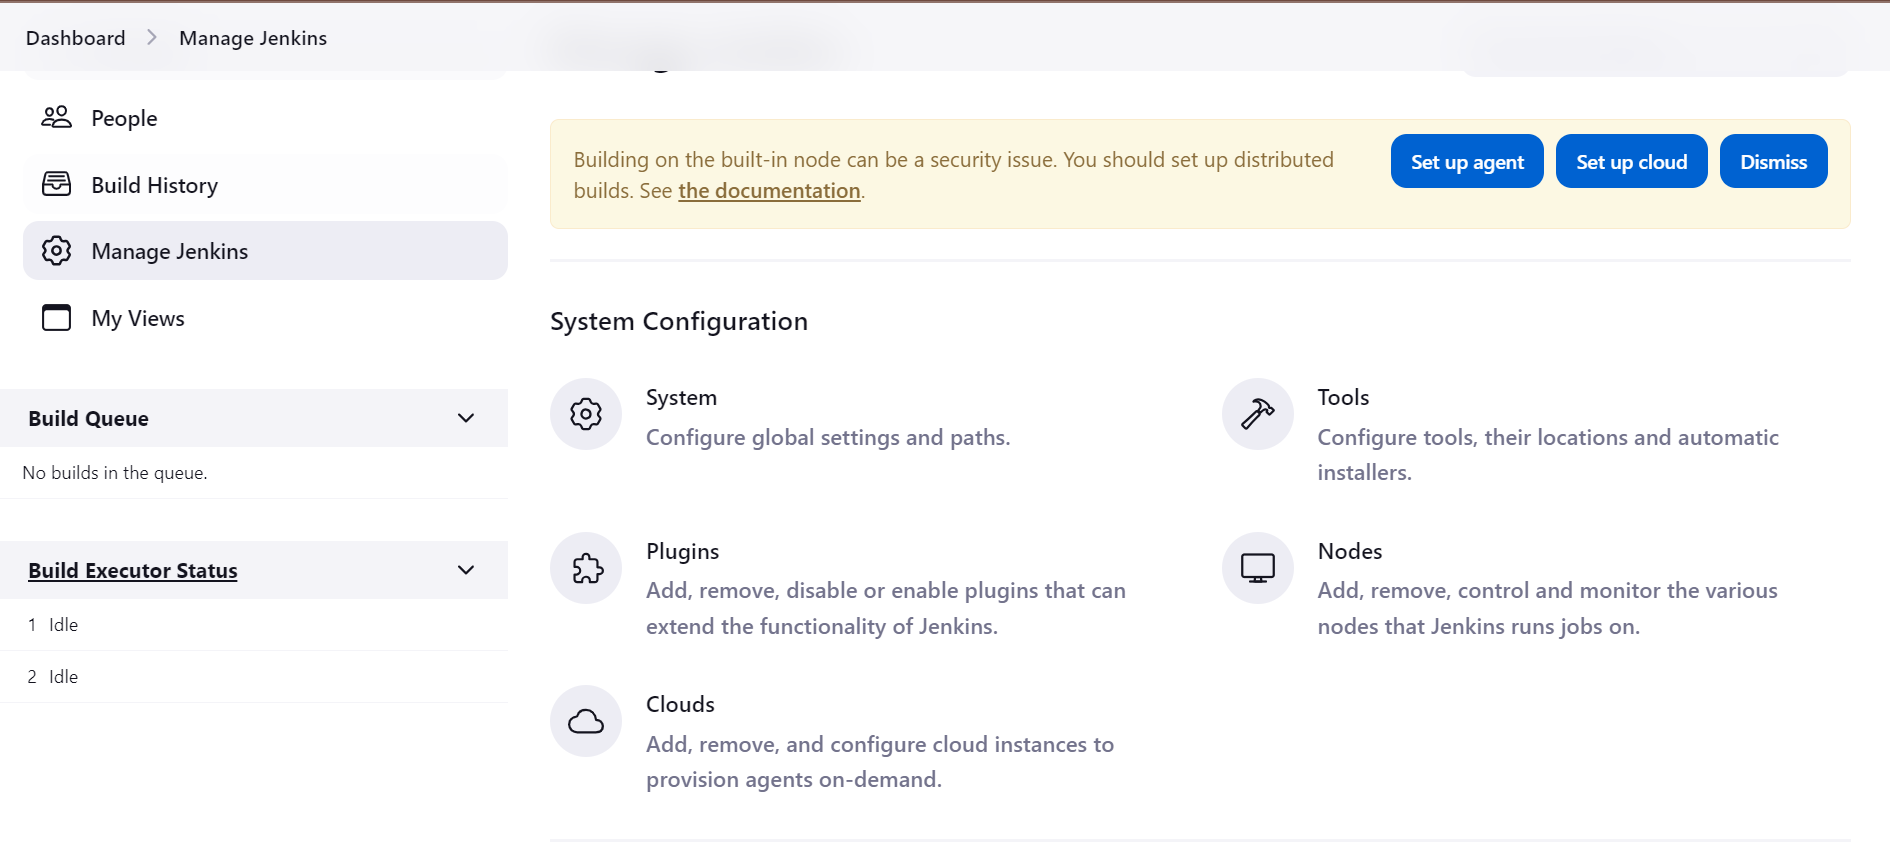This screenshot has width=1890, height=849.
Task: Click Plugins description about extending functionality
Action: (886, 608)
